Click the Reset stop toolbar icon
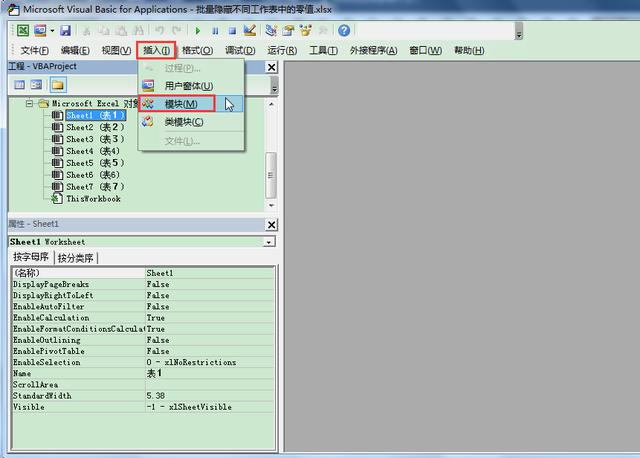Screen dimensions: 640x458 232,31
